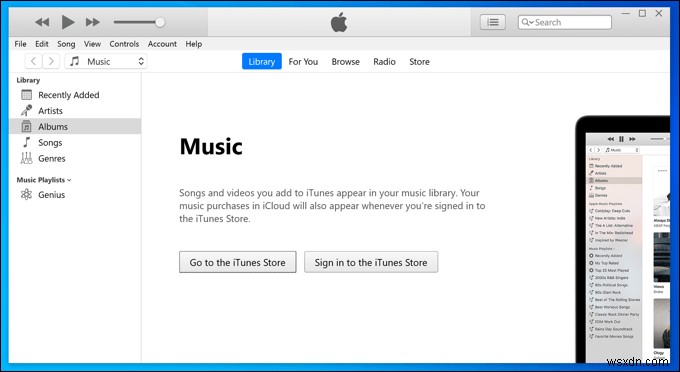Select Songs in the sidebar
680x372 pixels.
click(75, 142)
